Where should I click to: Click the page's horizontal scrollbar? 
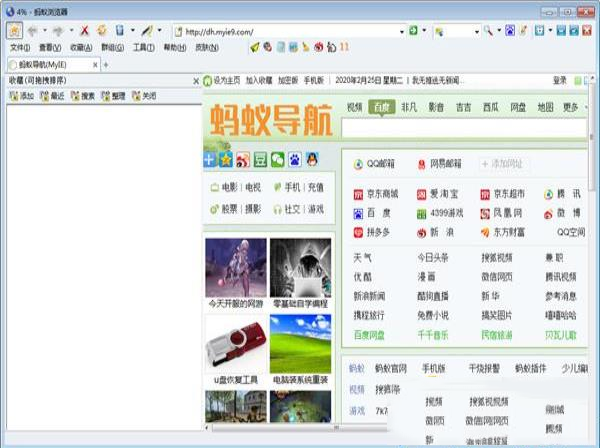pos(298,428)
